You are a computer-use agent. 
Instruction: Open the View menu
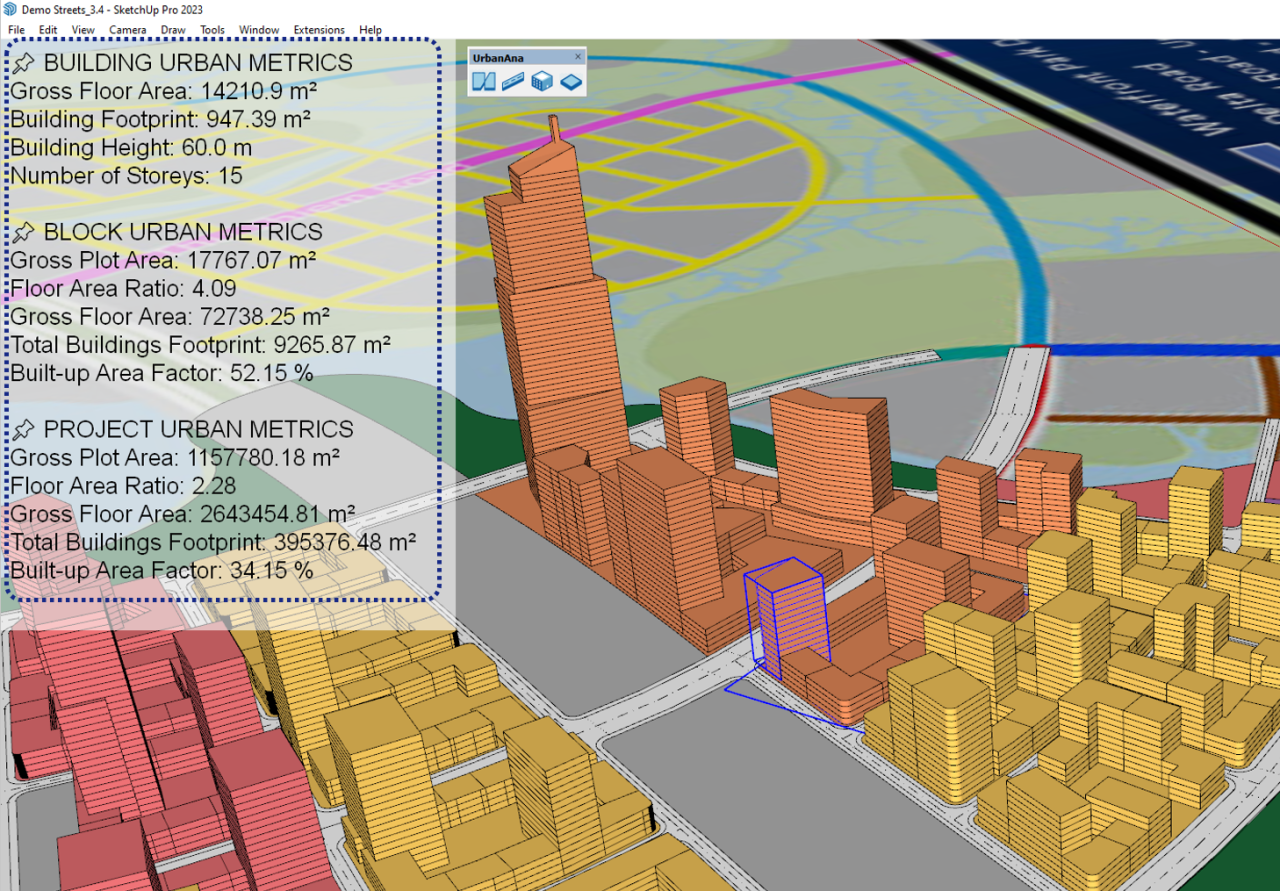tap(83, 30)
